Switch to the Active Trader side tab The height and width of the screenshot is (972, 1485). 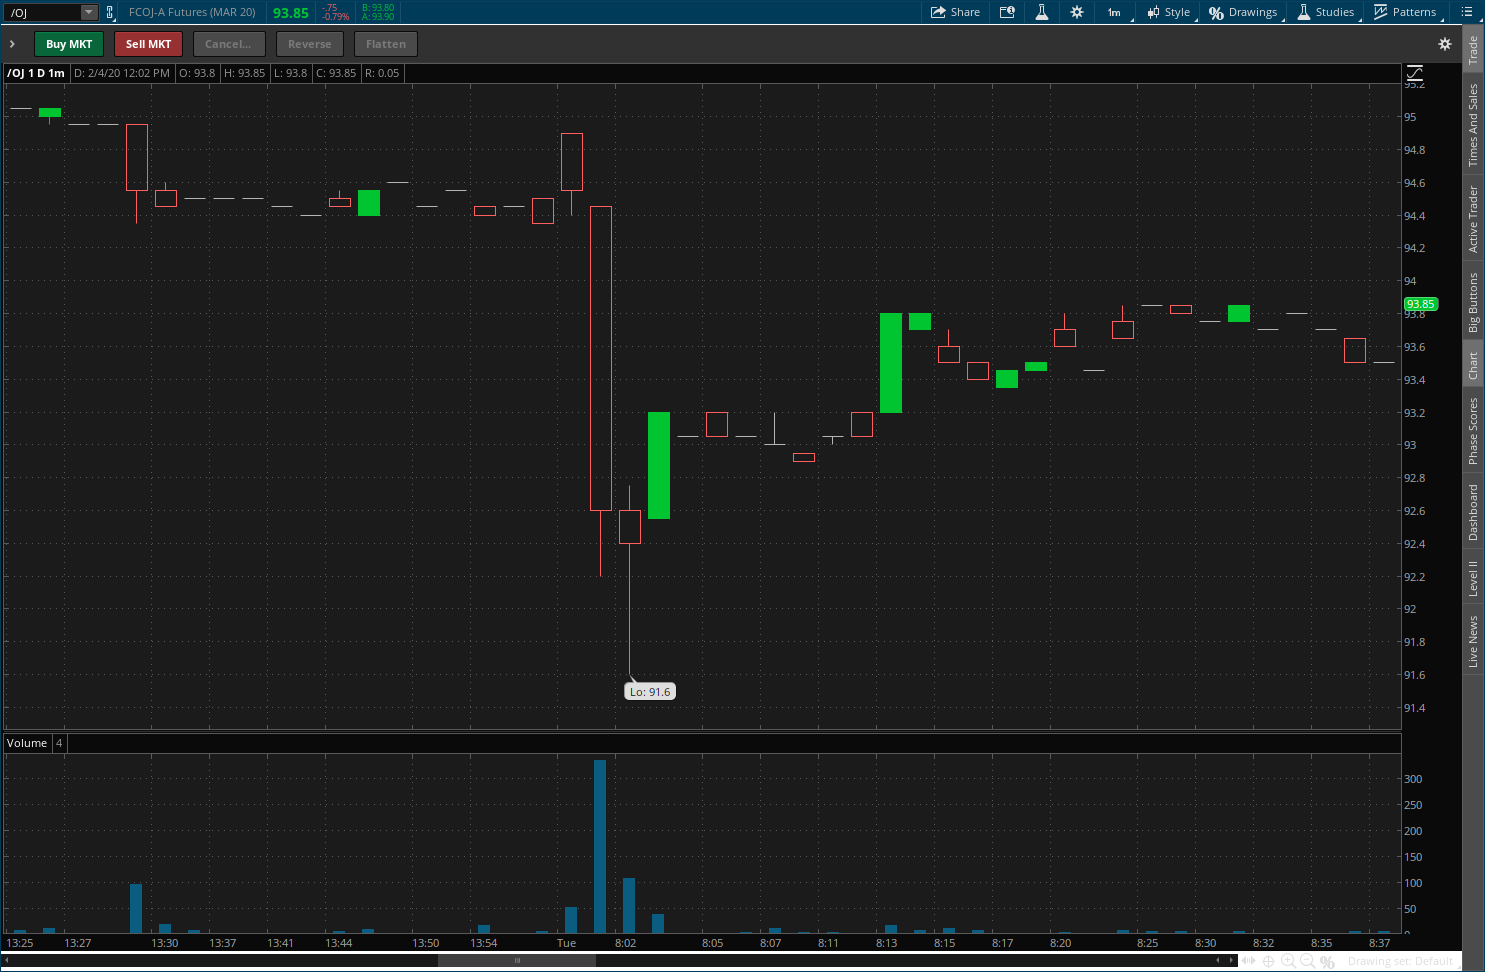coord(1473,219)
